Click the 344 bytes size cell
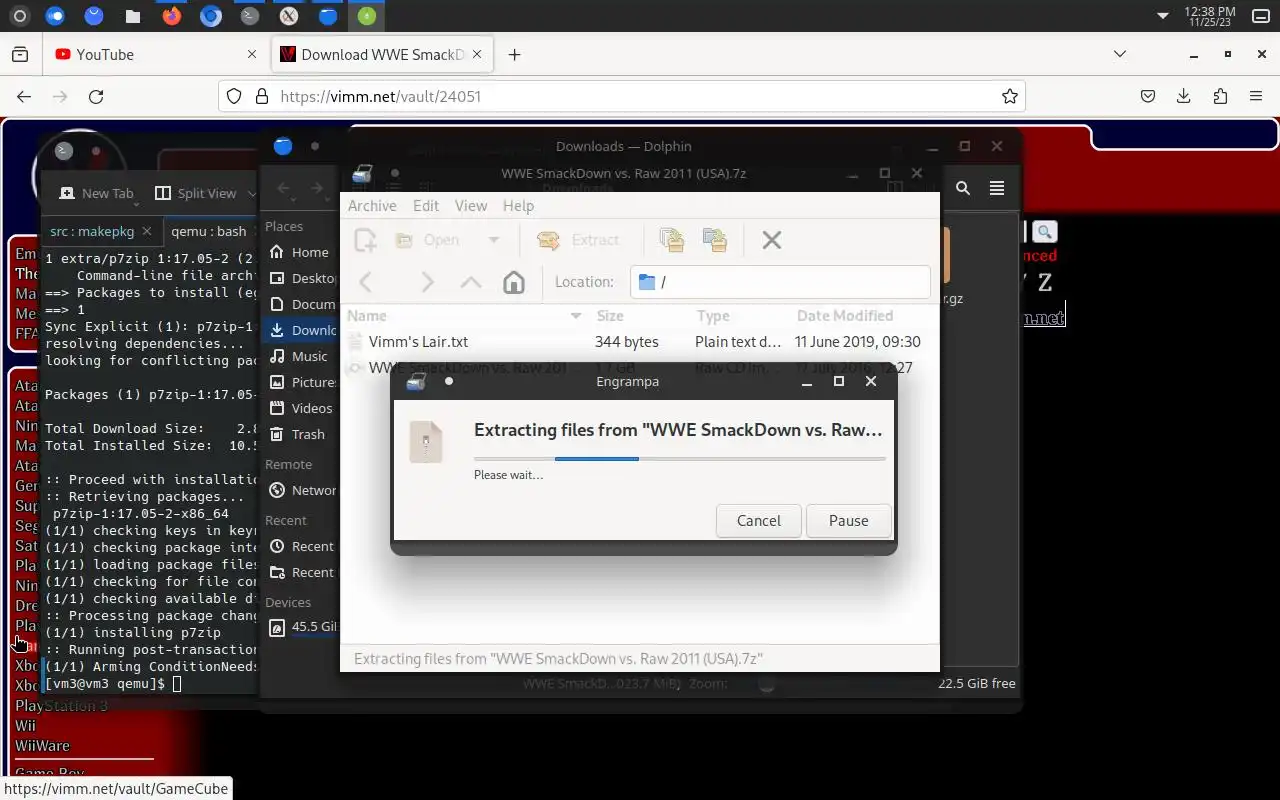 click(x=626, y=342)
